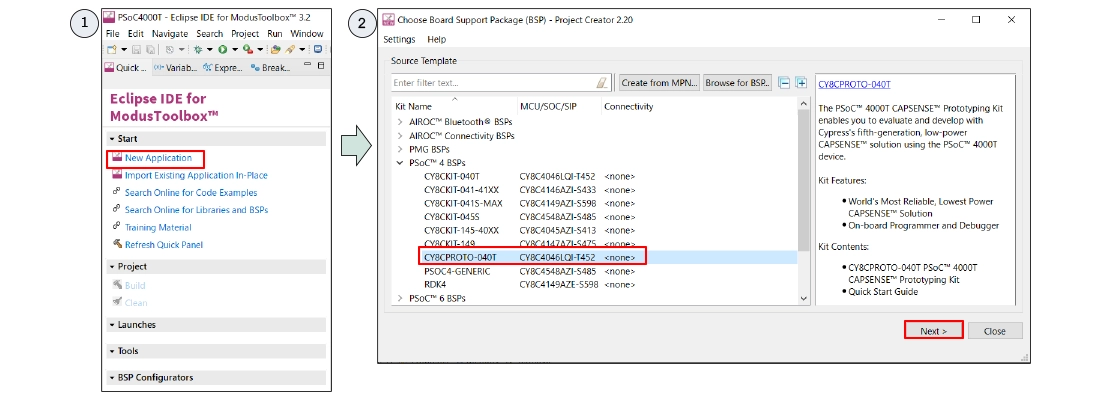Screen dimensions: 1100x400
Task: Switch to the Variables tab
Action: (x=175, y=67)
